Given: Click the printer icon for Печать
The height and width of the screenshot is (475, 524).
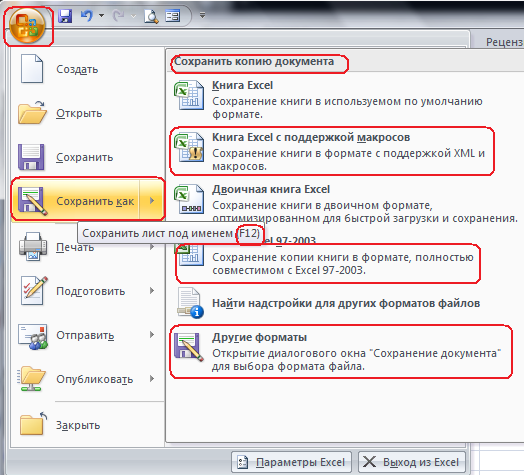Looking at the screenshot, I should pos(32,247).
